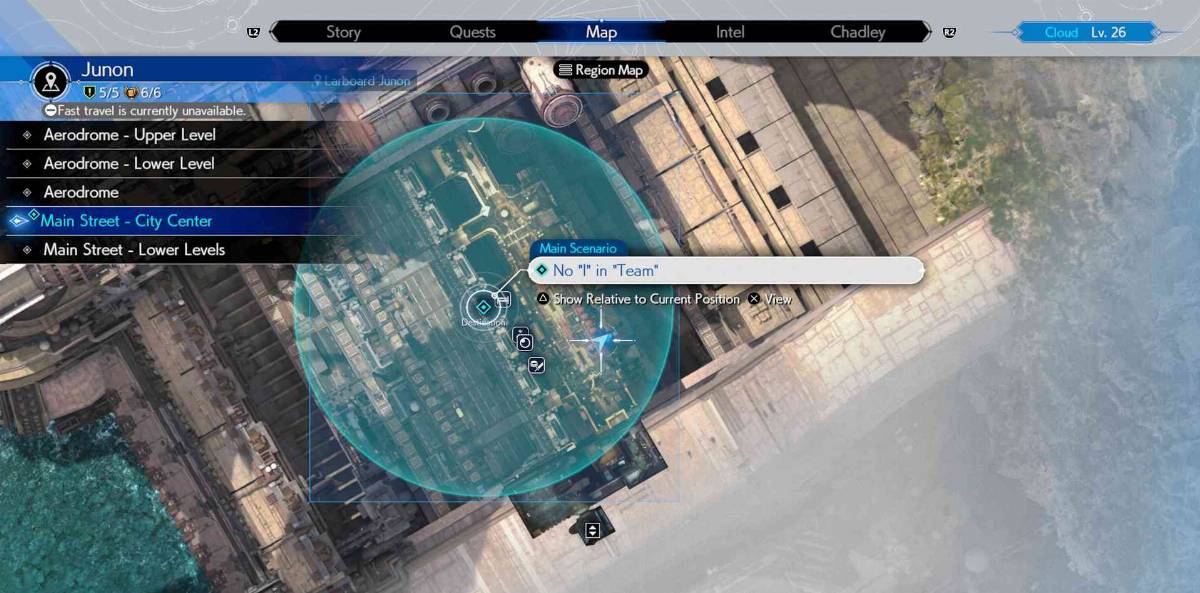1200x593 pixels.
Task: Select the No "I" in "Team" scenario label
Action: pos(605,271)
